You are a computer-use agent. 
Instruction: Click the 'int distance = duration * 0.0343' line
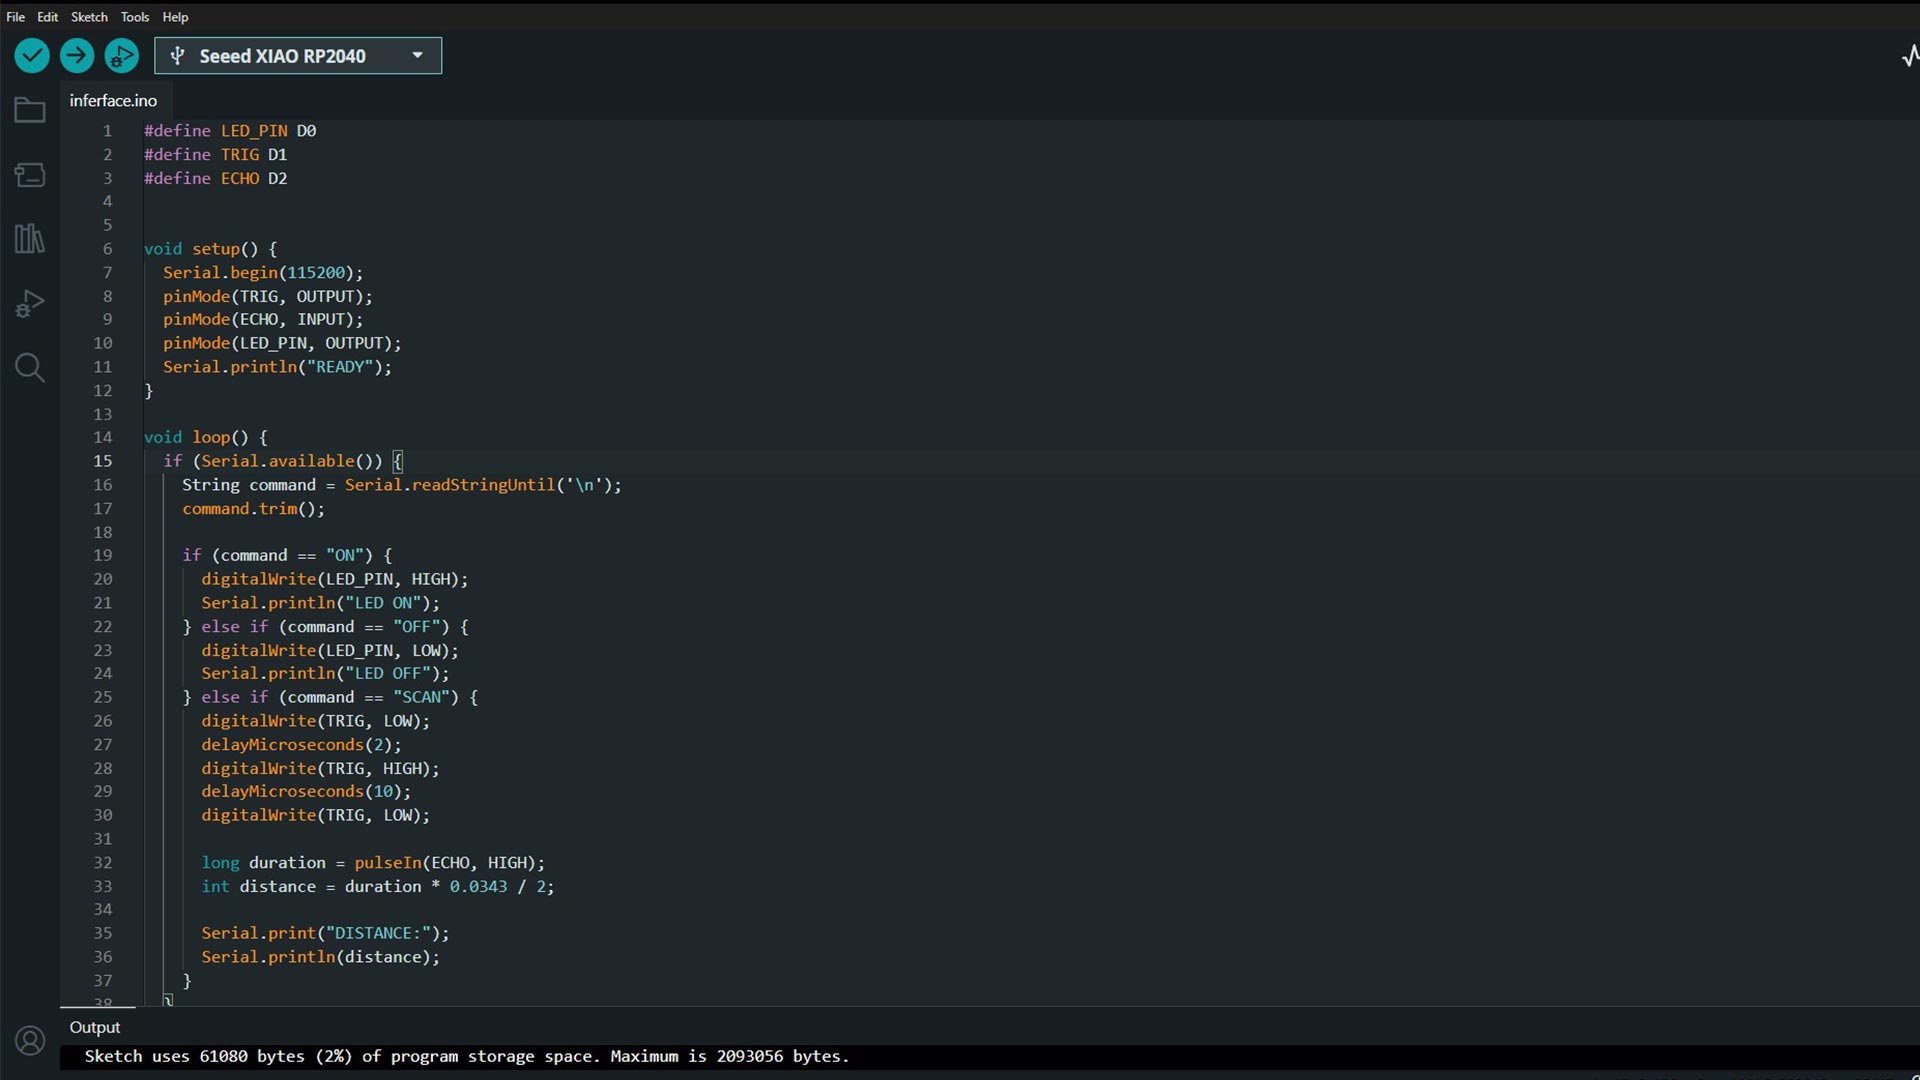[x=378, y=887]
